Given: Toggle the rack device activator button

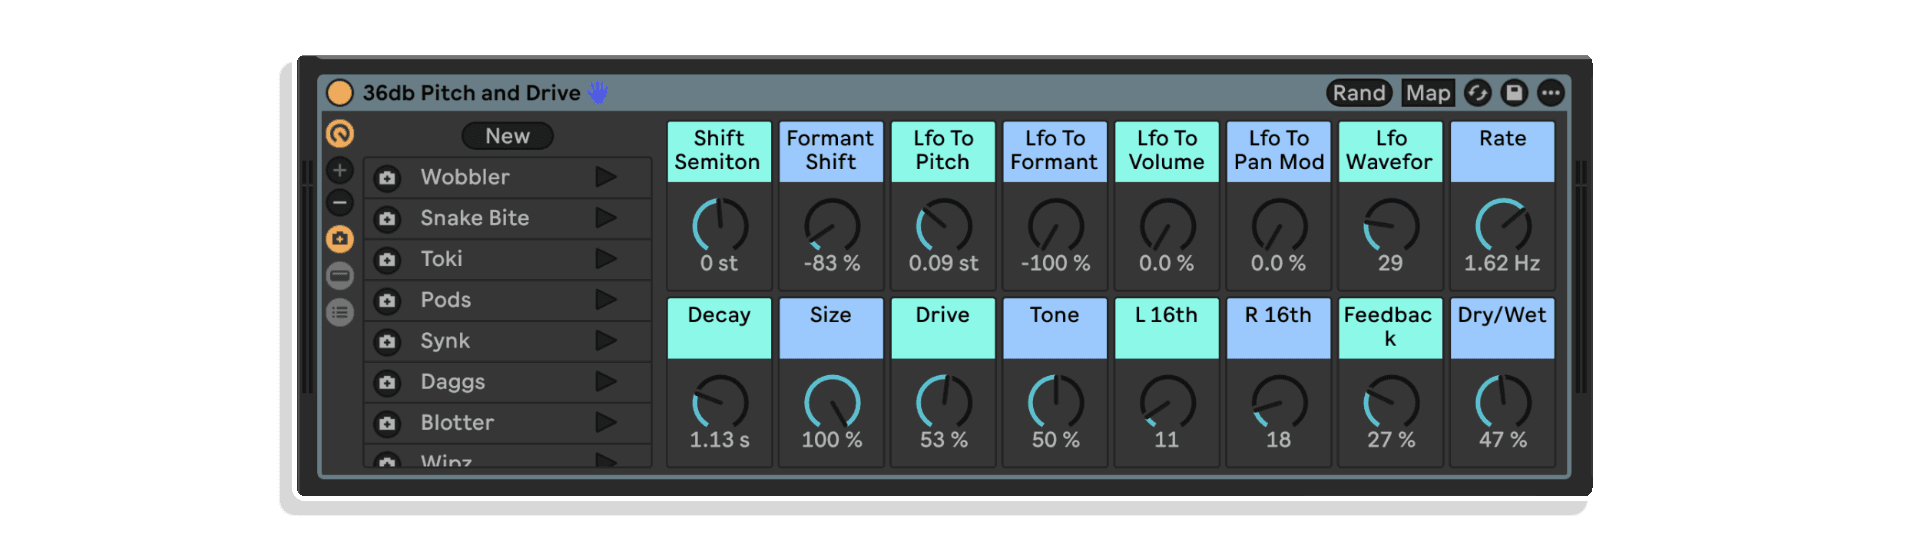Looking at the screenshot, I should [x=340, y=93].
